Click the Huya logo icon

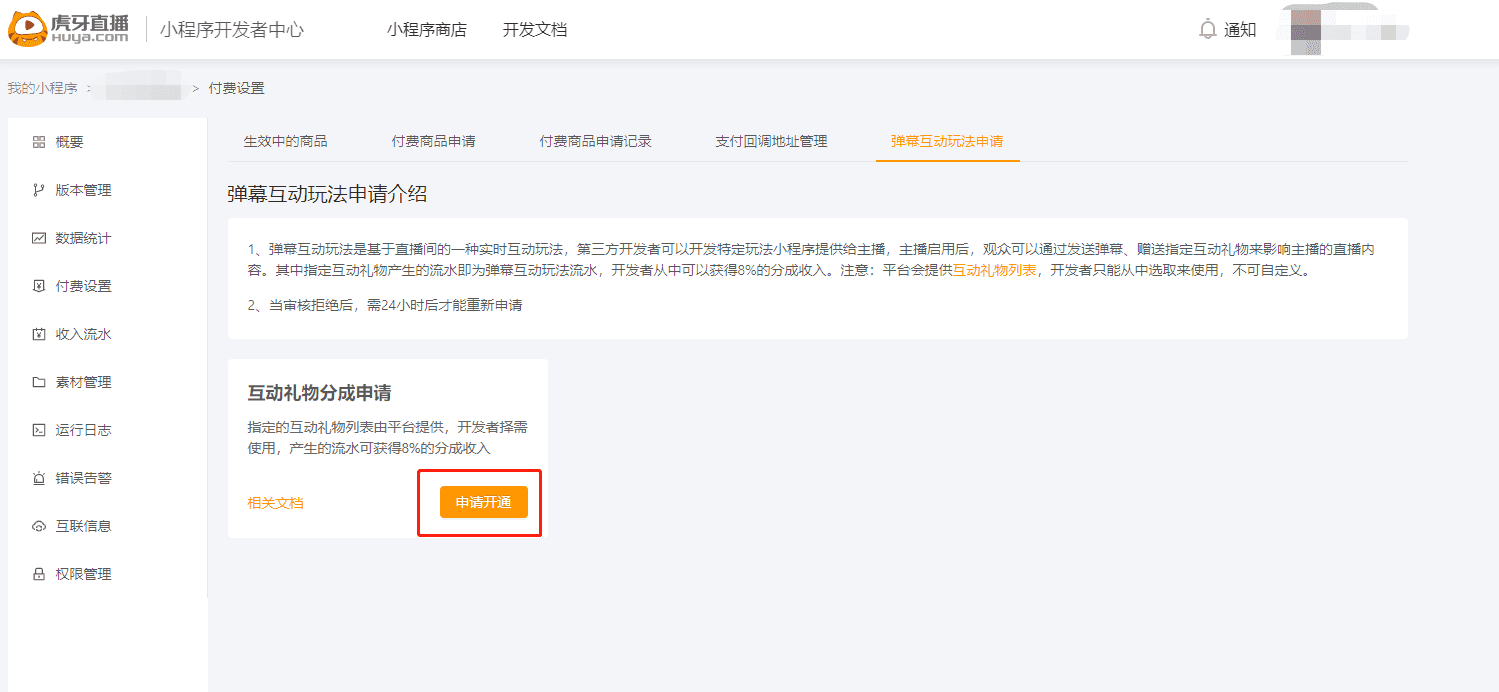(x=27, y=29)
